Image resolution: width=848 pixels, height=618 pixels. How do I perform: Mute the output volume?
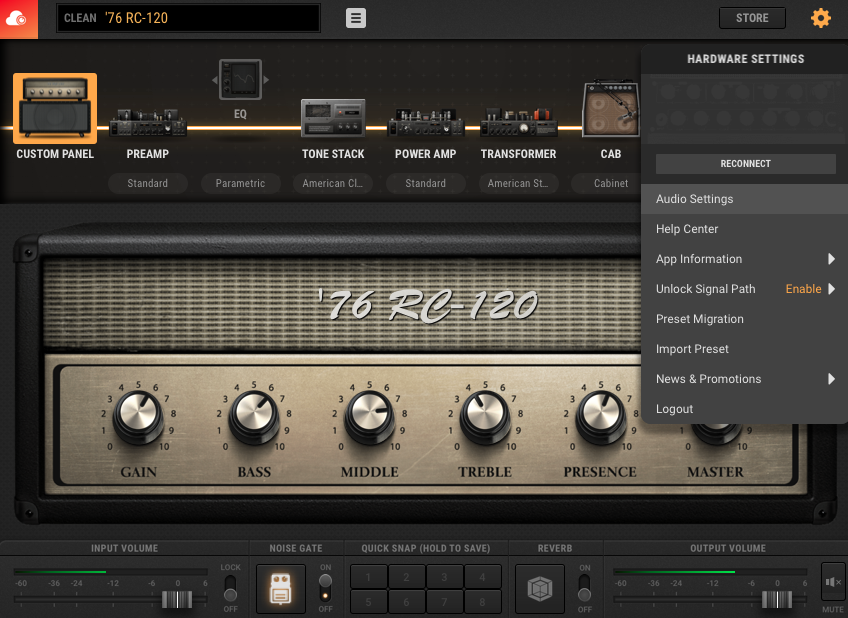click(832, 583)
